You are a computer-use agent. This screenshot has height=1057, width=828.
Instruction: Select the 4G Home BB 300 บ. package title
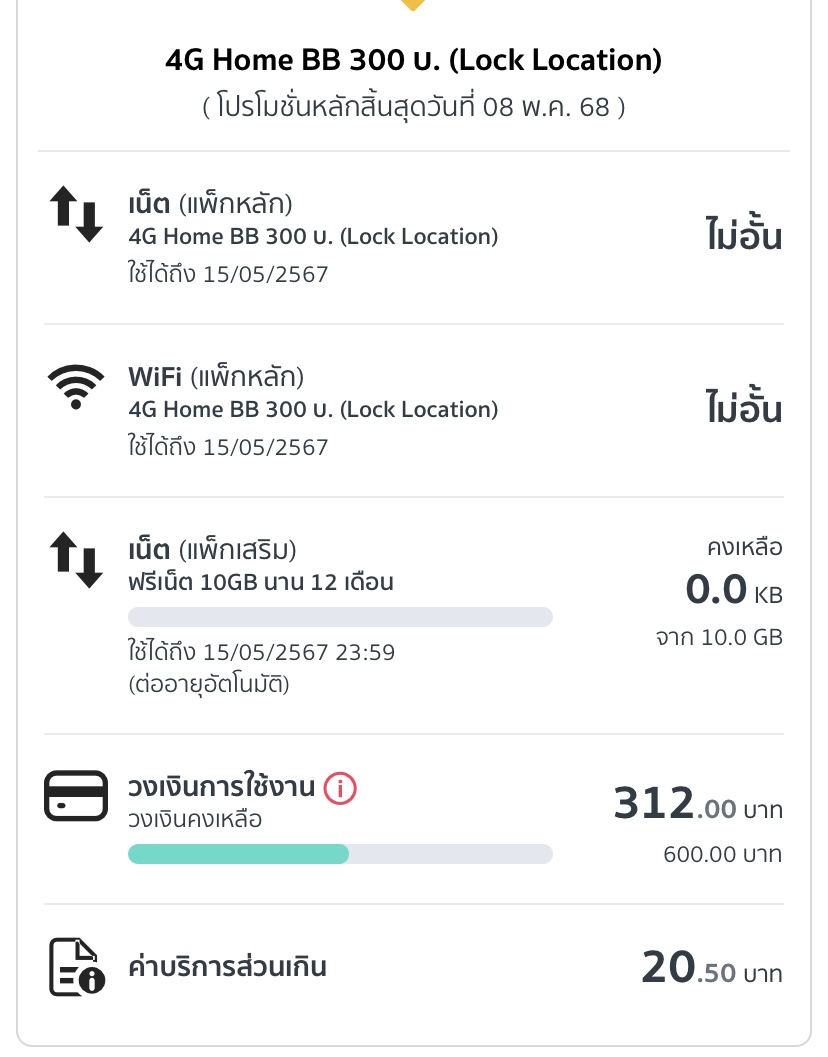click(413, 60)
